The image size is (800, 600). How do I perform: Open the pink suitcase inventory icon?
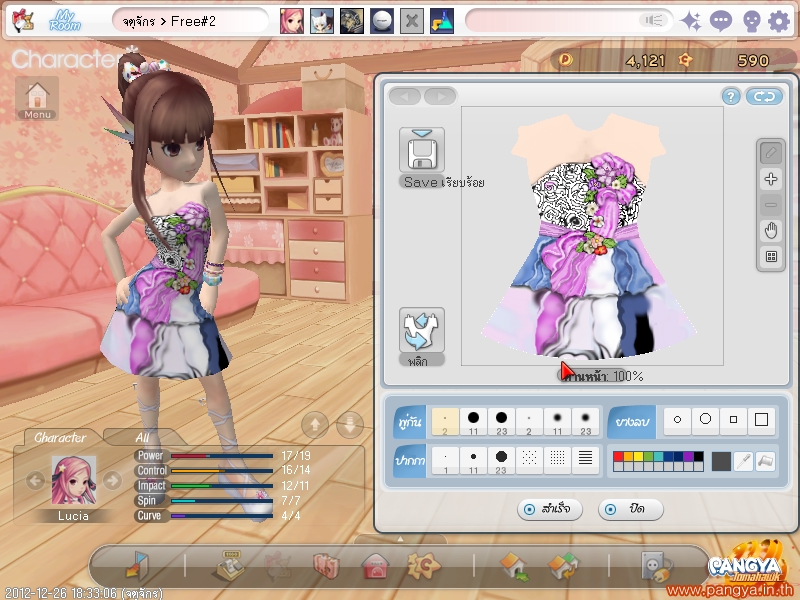[x=327, y=566]
